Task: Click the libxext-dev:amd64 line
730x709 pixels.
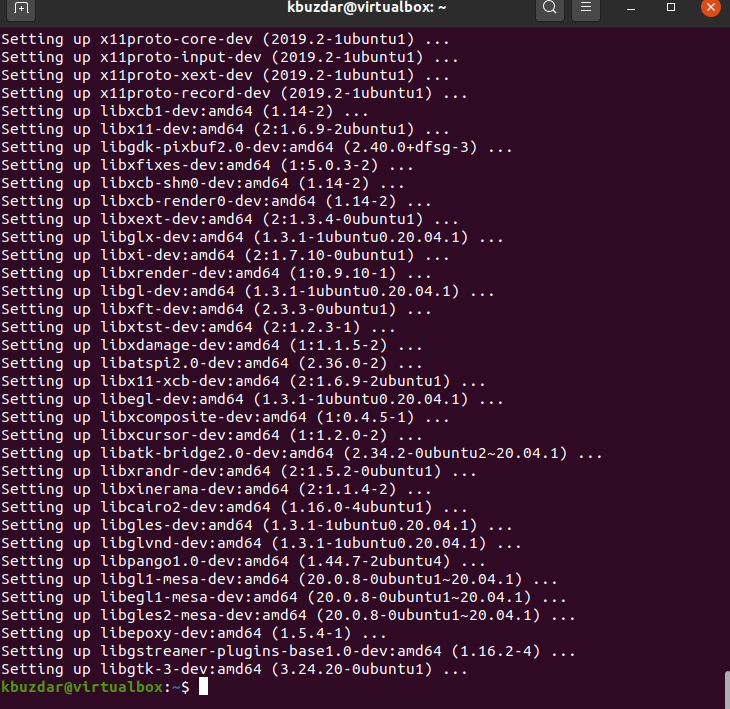Action: coord(230,219)
